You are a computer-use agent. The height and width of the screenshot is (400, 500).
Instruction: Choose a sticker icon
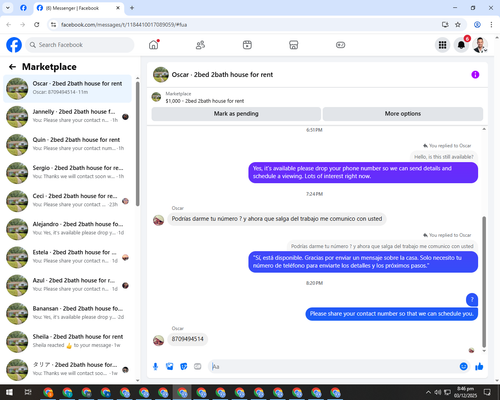click(x=184, y=367)
